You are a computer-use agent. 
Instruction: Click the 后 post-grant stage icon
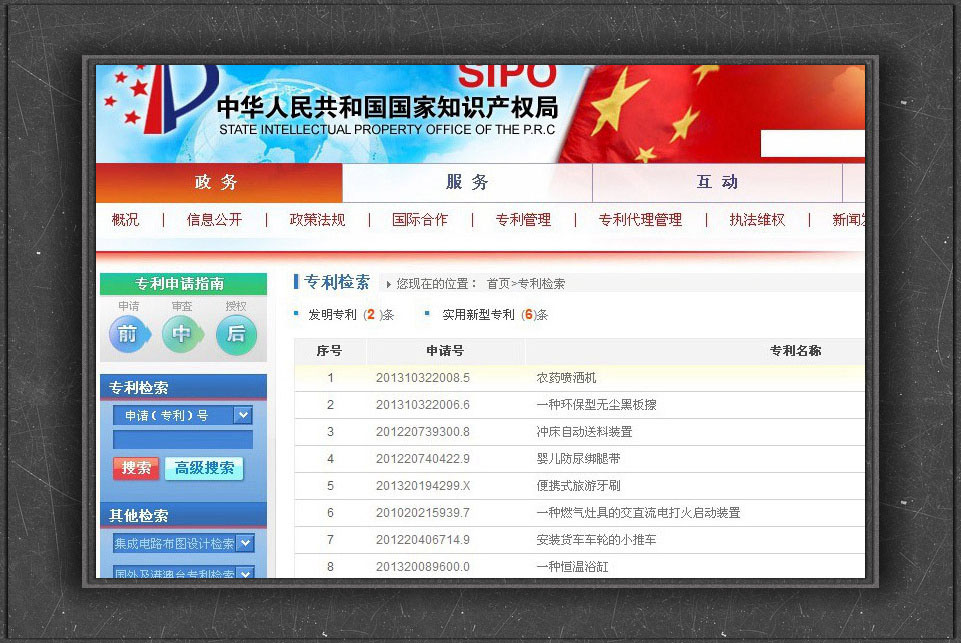pos(236,335)
